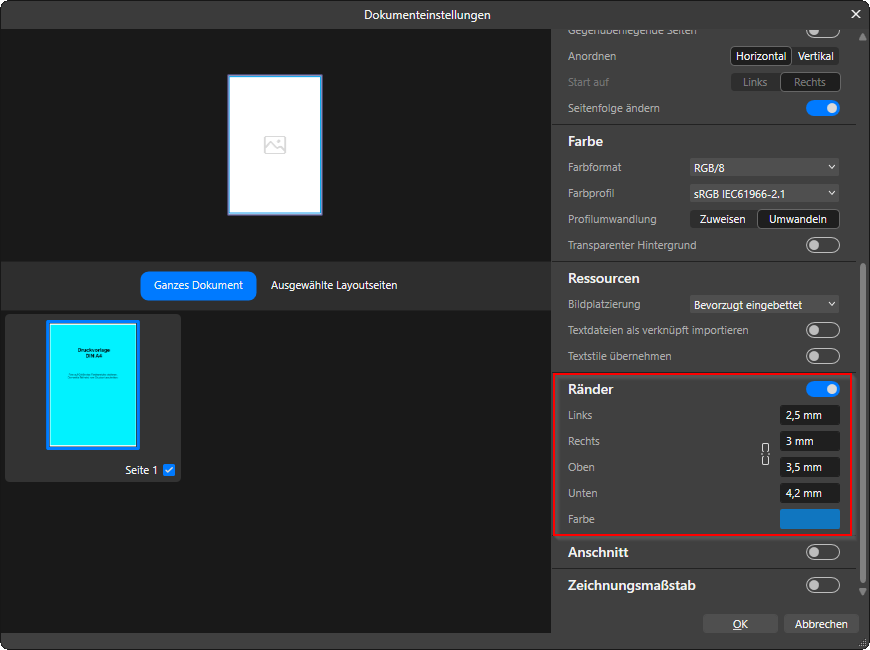This screenshot has height=650, width=870.
Task: Disable the Ränder switch
Action: (823, 389)
